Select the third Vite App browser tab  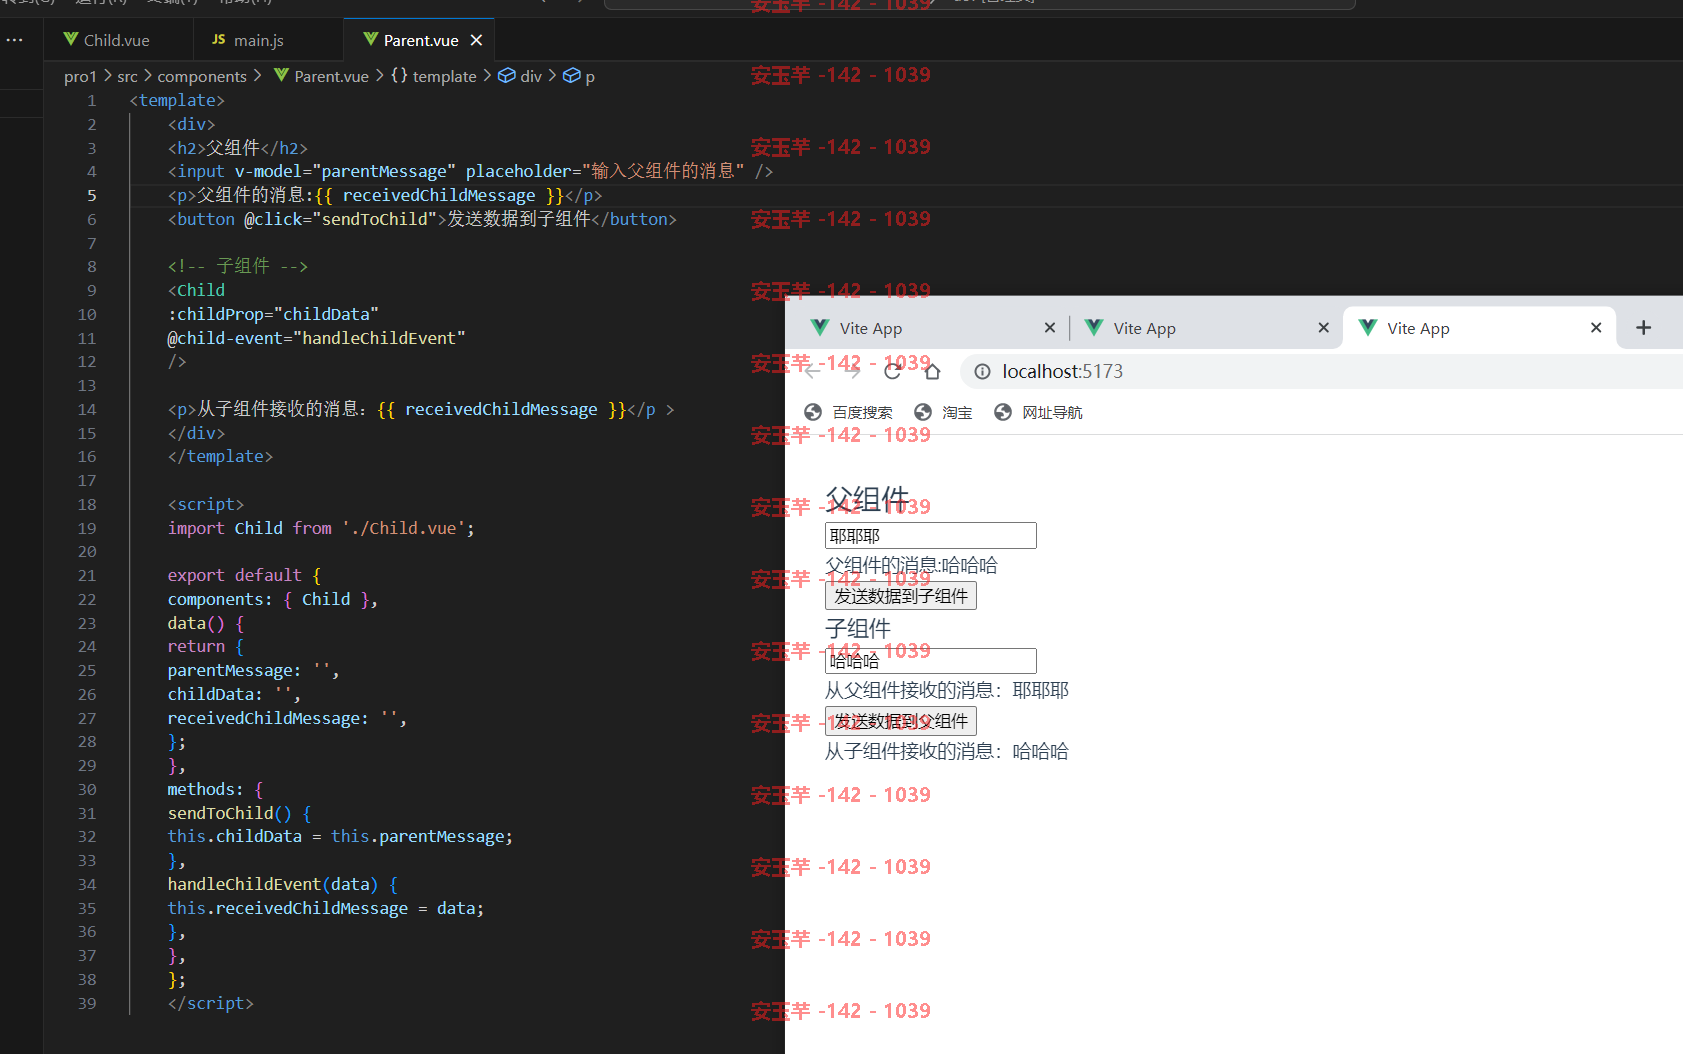(x=1479, y=328)
